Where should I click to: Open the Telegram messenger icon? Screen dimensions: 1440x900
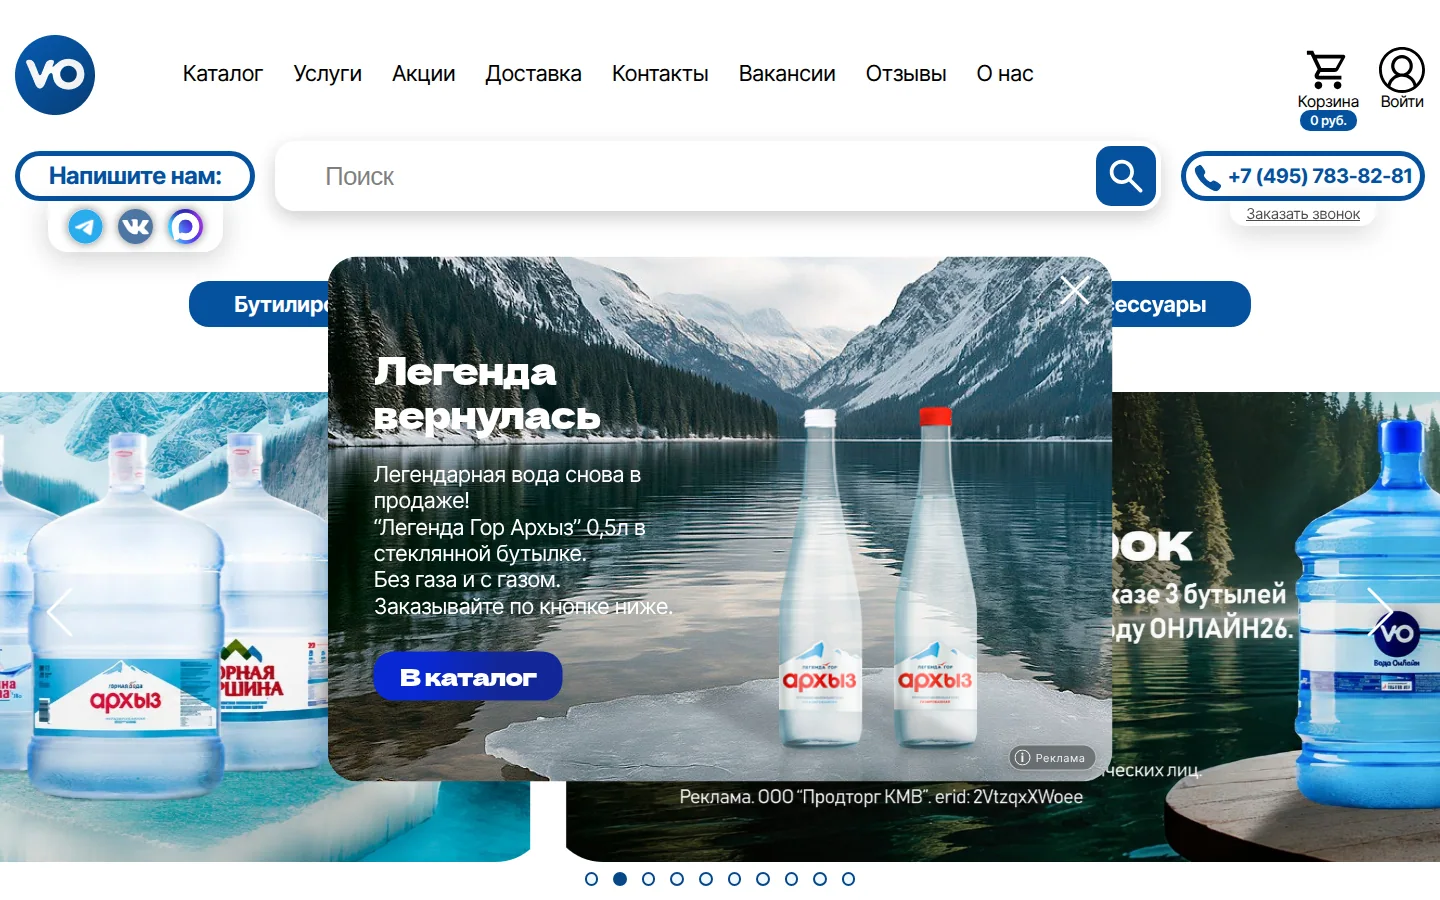click(86, 227)
